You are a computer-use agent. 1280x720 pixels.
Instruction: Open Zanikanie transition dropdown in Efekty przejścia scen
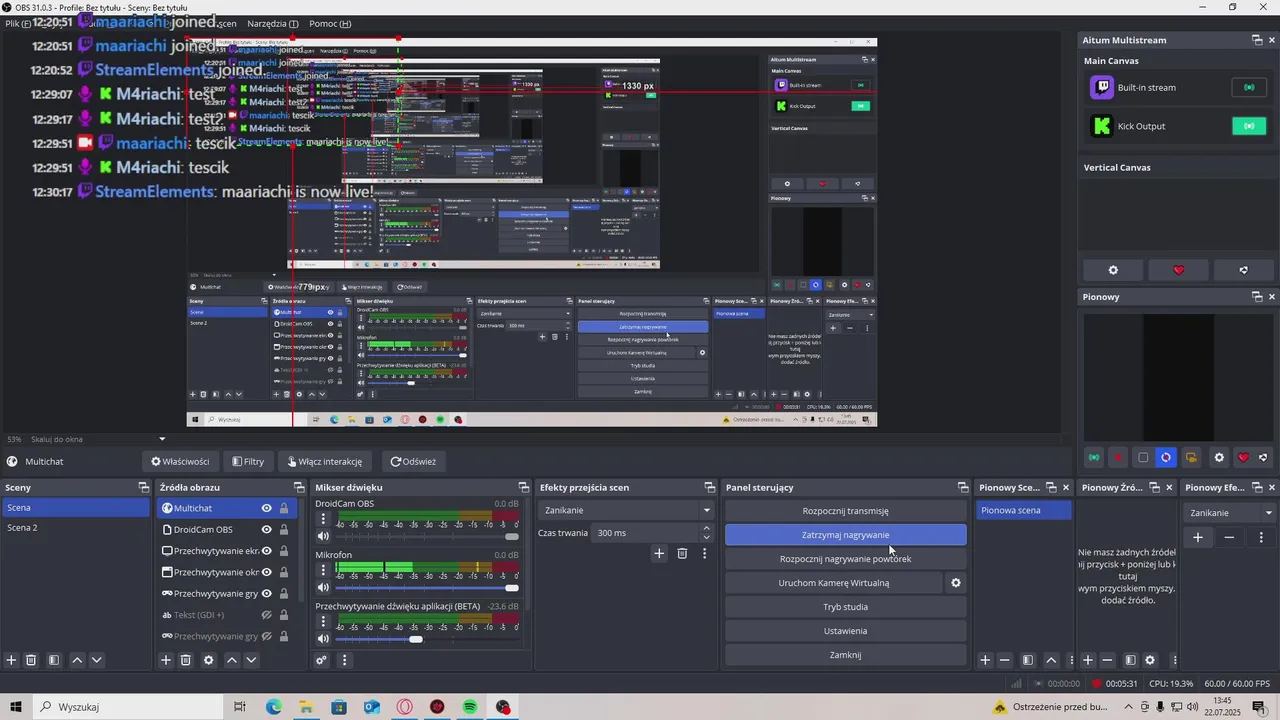tap(626, 510)
